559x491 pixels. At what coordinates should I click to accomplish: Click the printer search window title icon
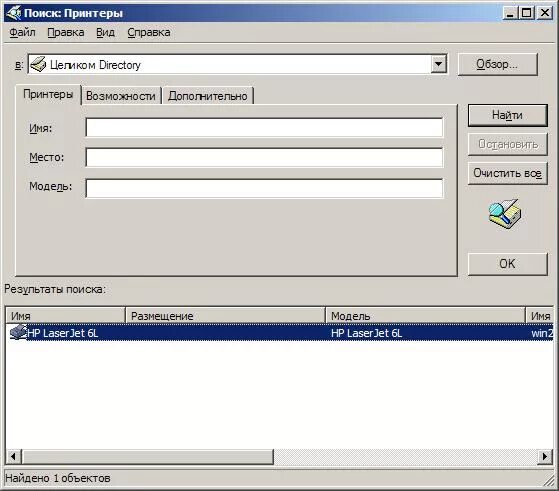14,13
